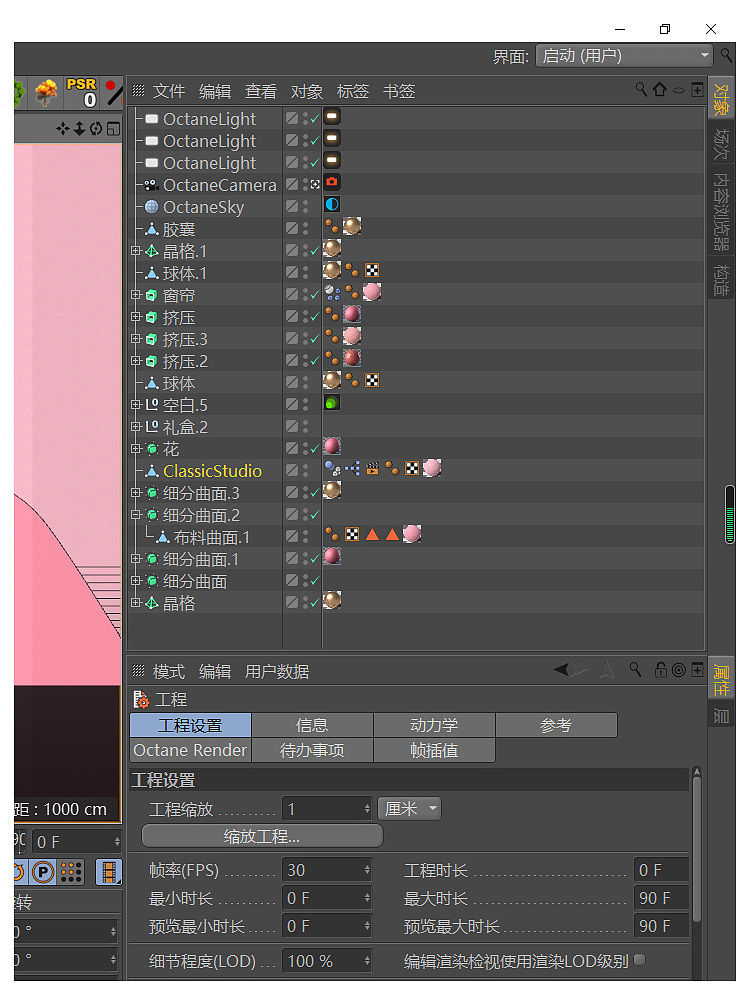Click the 缩放工程... button

(x=262, y=836)
